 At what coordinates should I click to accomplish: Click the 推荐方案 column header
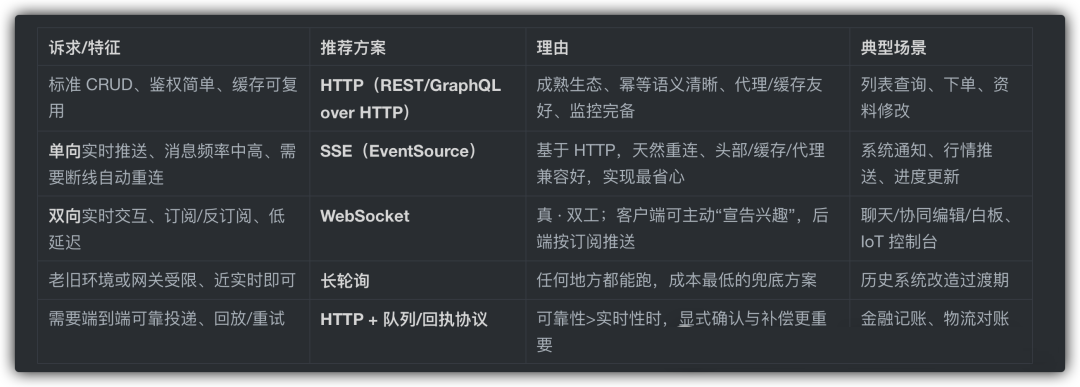click(417, 47)
